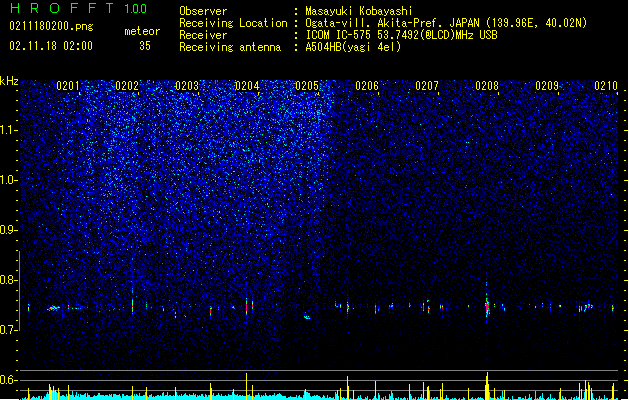This screenshot has width=629, height=400.
Task: Click the 0.8 kHz axis label
Action: (8, 280)
